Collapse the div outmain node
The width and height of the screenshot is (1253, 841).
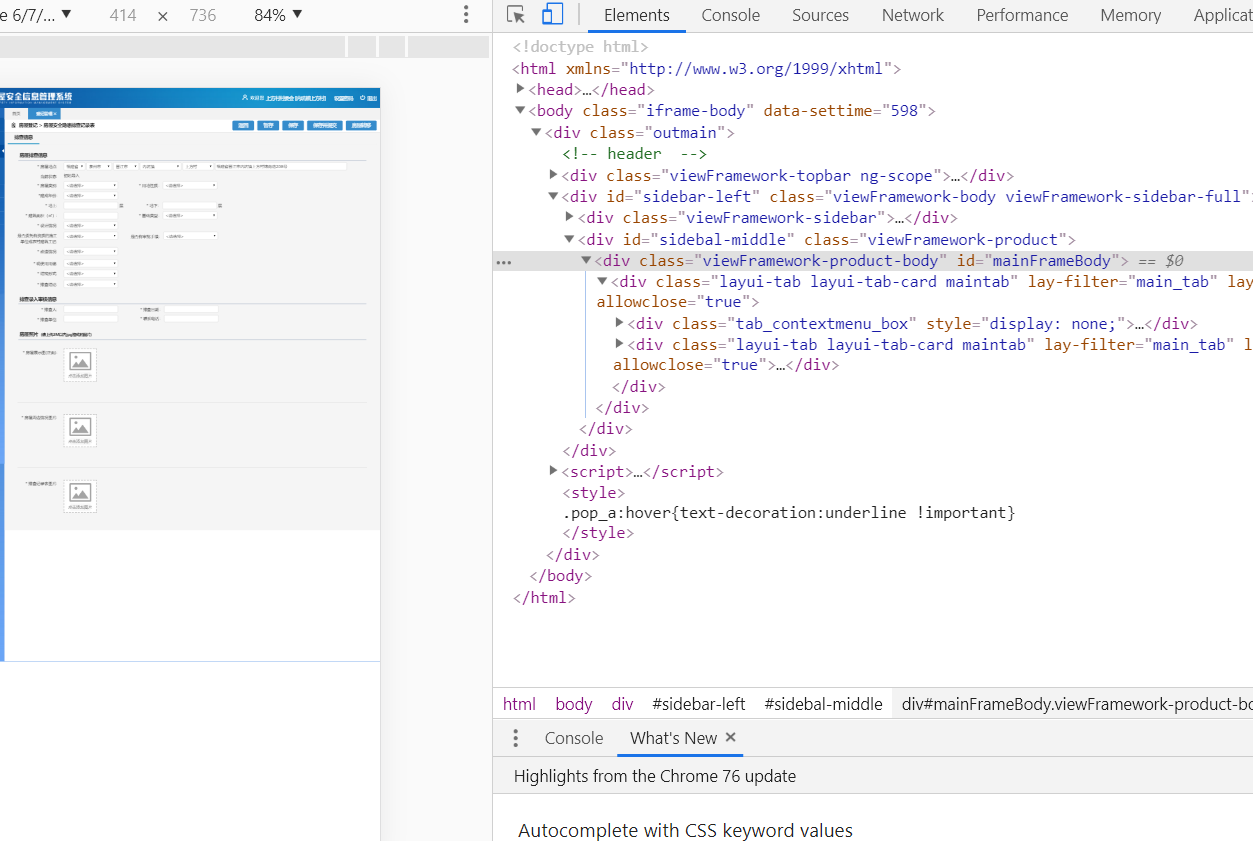click(x=536, y=132)
